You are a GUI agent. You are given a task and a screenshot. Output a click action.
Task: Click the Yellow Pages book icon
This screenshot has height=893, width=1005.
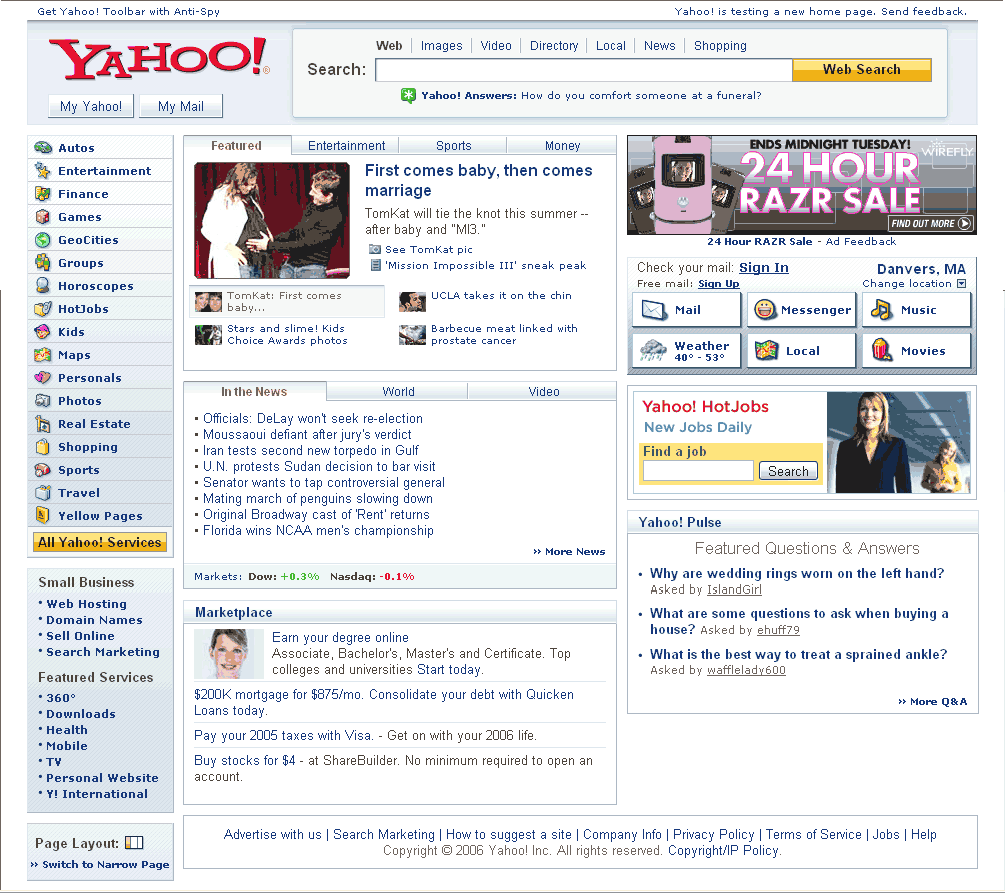[43, 515]
